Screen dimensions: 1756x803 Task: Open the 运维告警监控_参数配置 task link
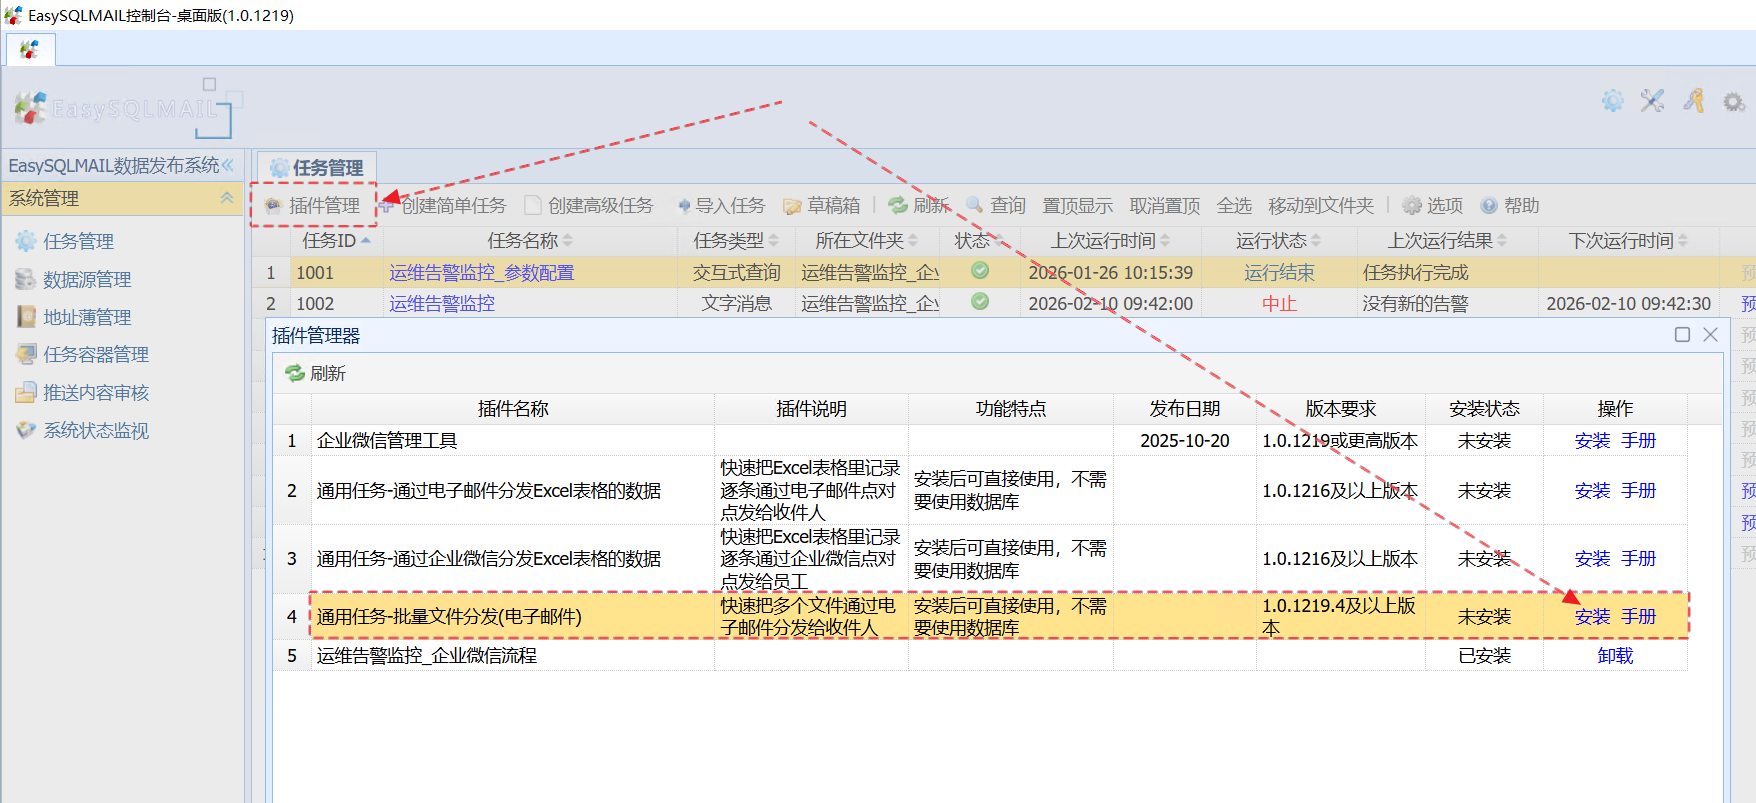[481, 273]
